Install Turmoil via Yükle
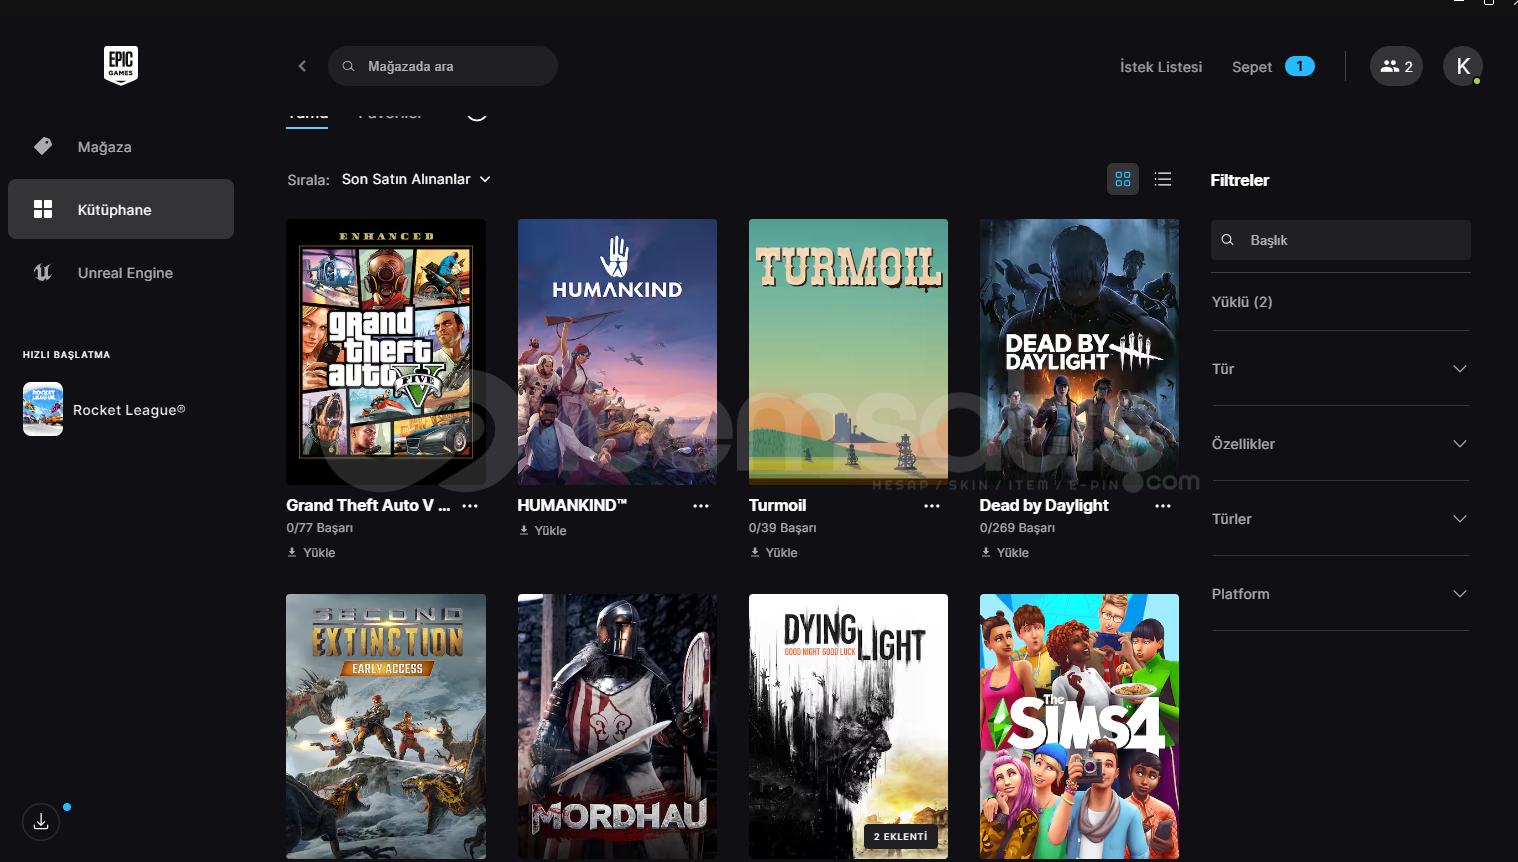Viewport: 1518px width, 862px height. (x=773, y=552)
